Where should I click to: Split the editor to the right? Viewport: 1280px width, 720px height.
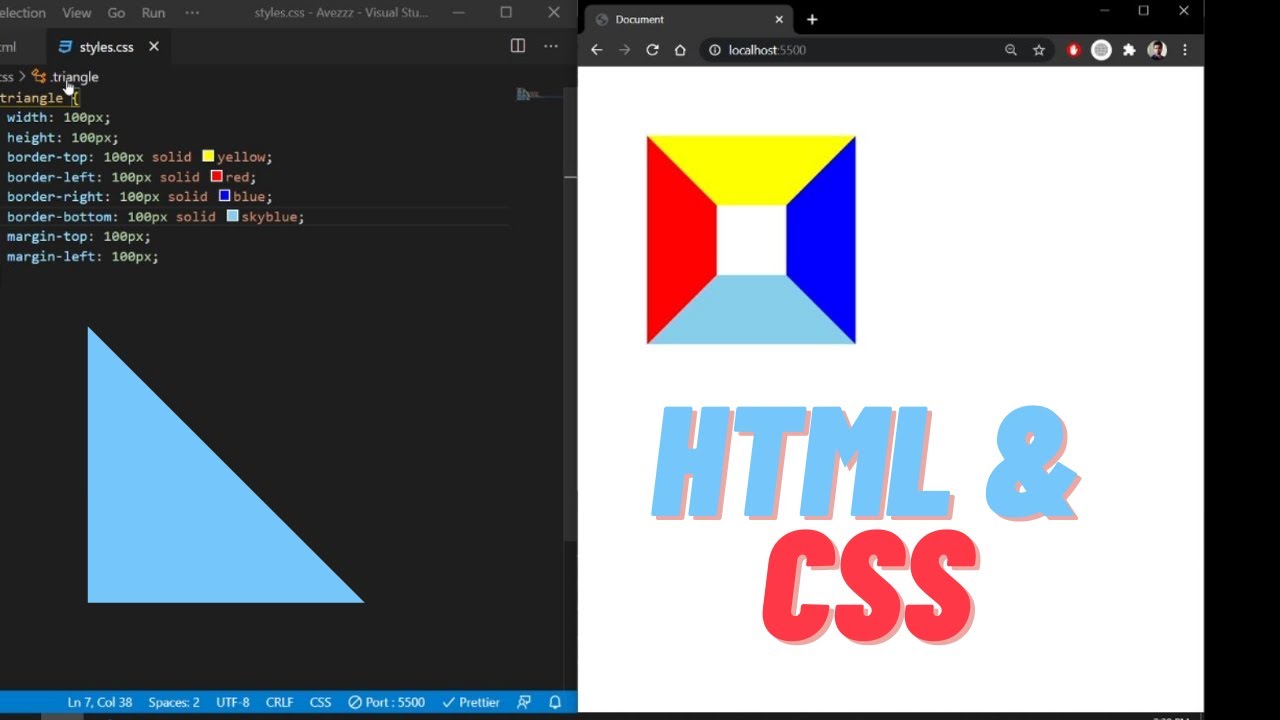pos(518,46)
